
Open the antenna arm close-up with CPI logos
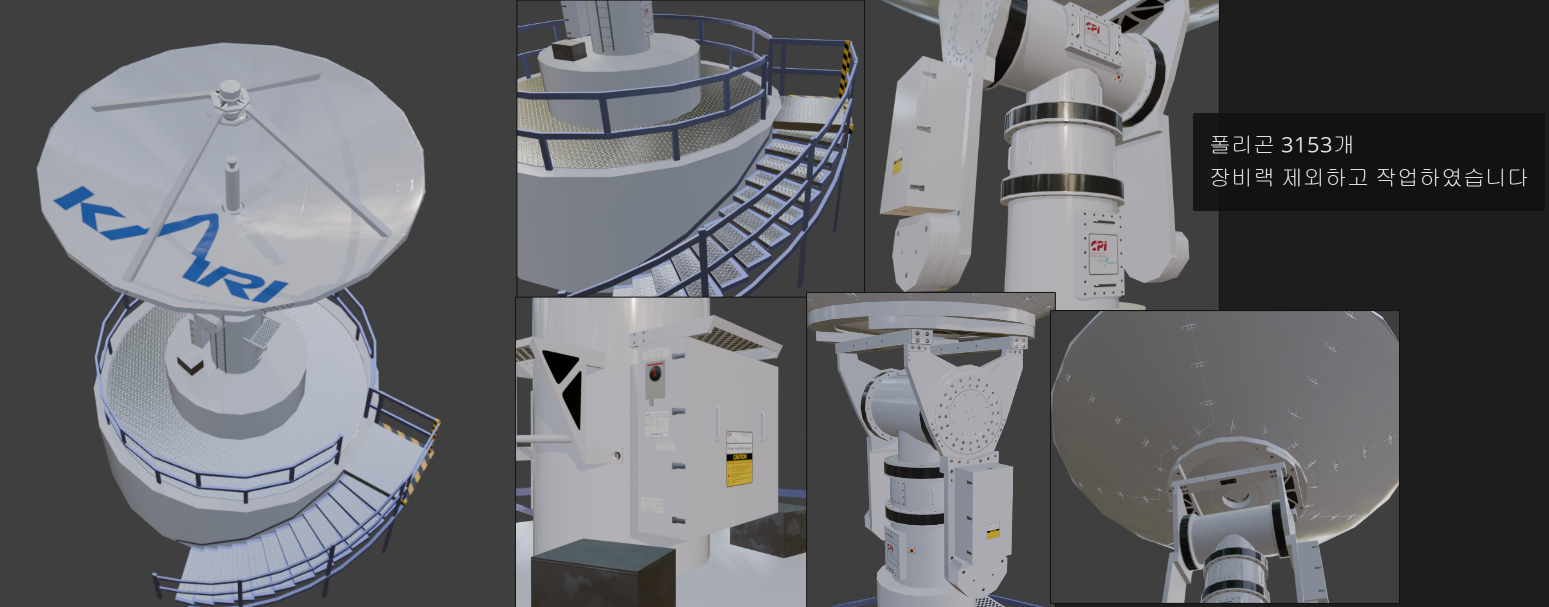tap(1040, 150)
